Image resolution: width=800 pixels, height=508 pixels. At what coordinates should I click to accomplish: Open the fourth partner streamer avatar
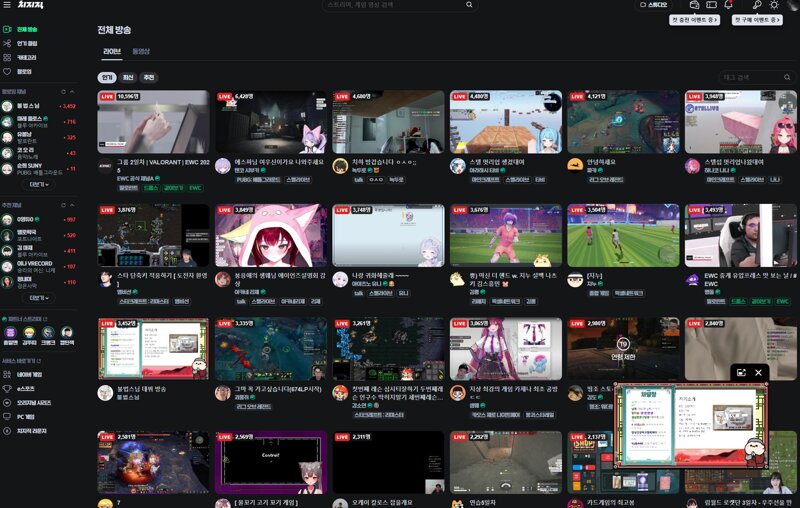tap(67, 333)
